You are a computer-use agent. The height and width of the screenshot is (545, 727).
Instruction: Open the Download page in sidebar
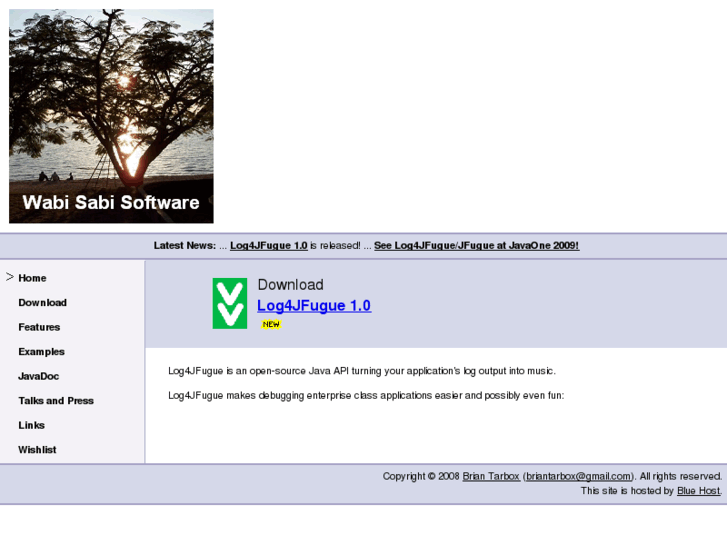(43, 302)
